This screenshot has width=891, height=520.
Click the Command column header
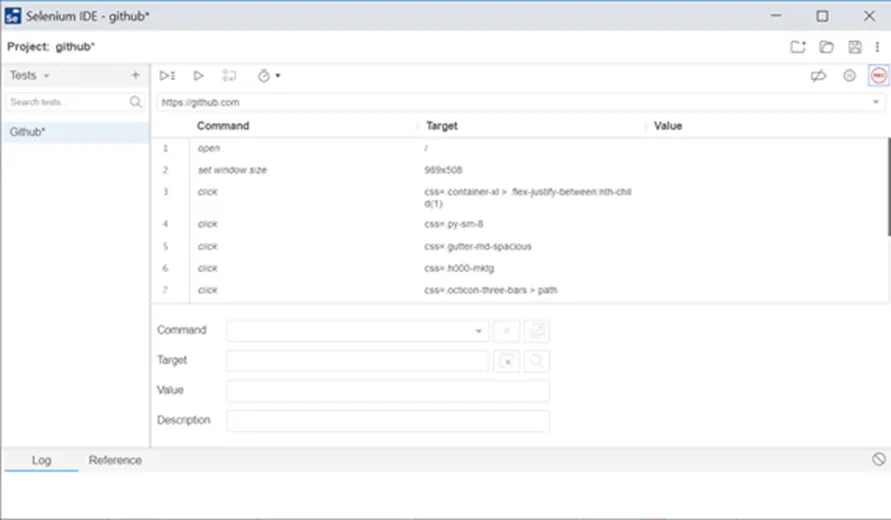[223, 126]
